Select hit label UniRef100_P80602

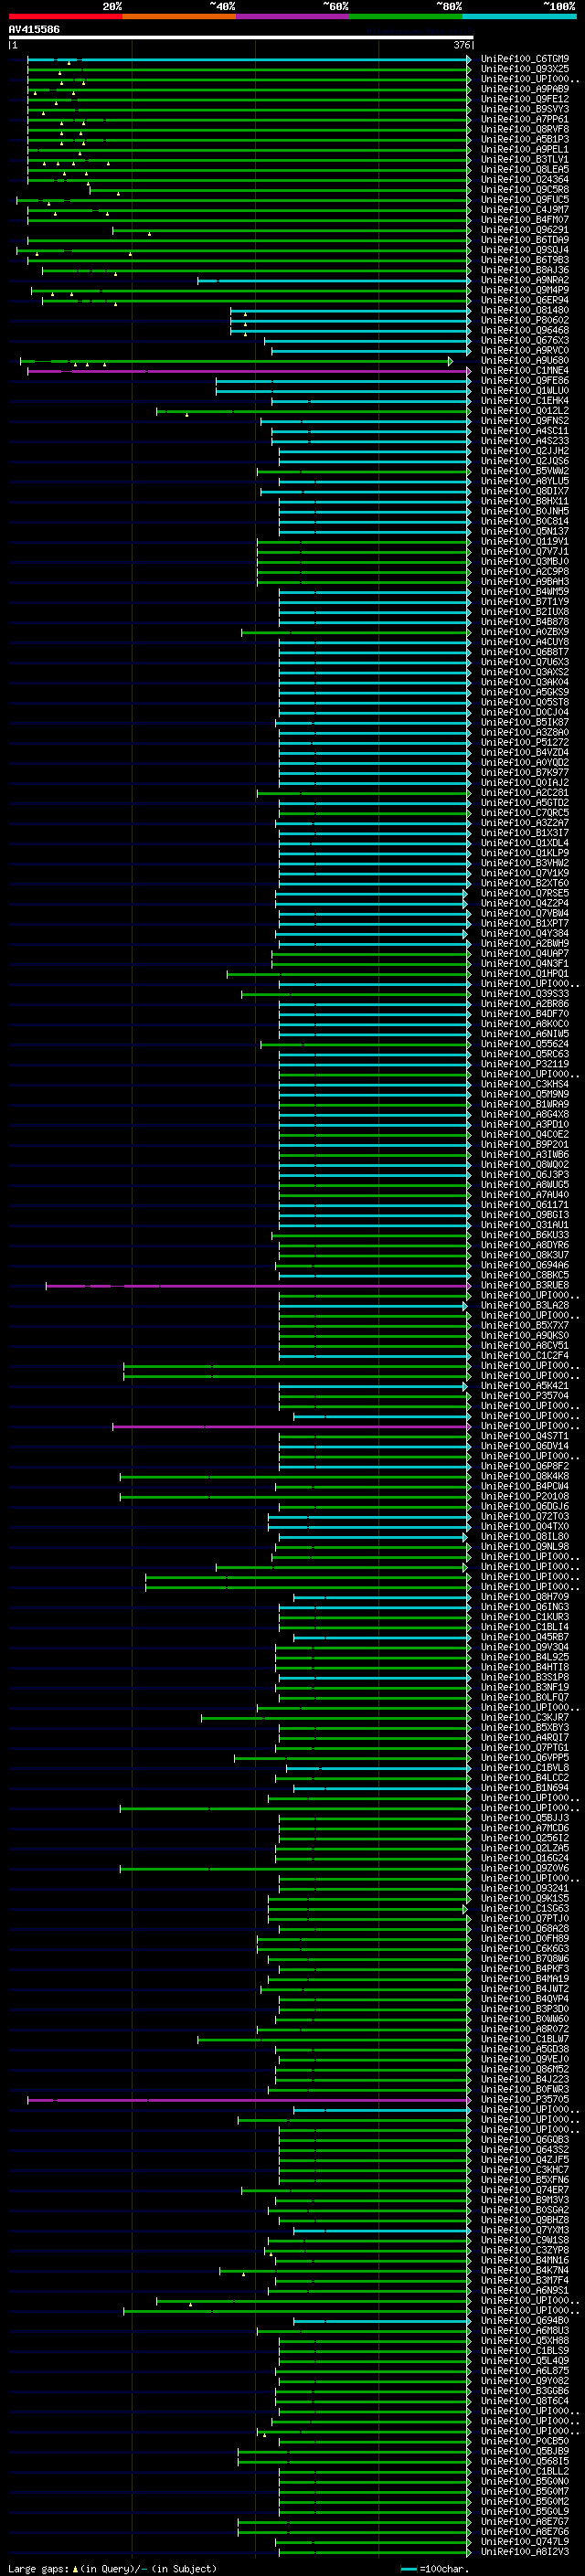tap(524, 320)
